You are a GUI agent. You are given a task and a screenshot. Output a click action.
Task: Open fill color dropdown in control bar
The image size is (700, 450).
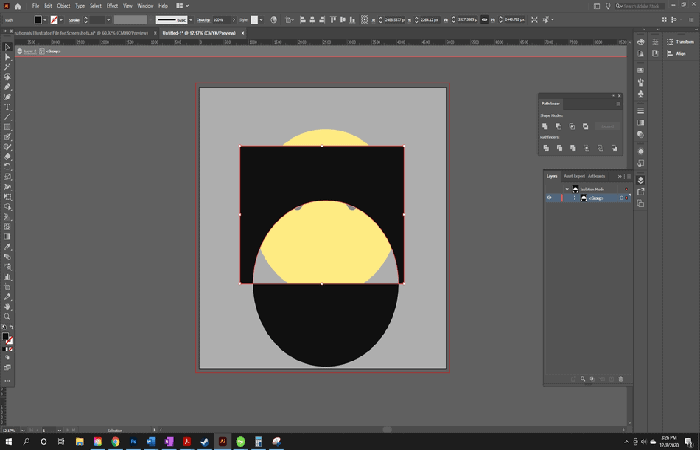click(45, 20)
